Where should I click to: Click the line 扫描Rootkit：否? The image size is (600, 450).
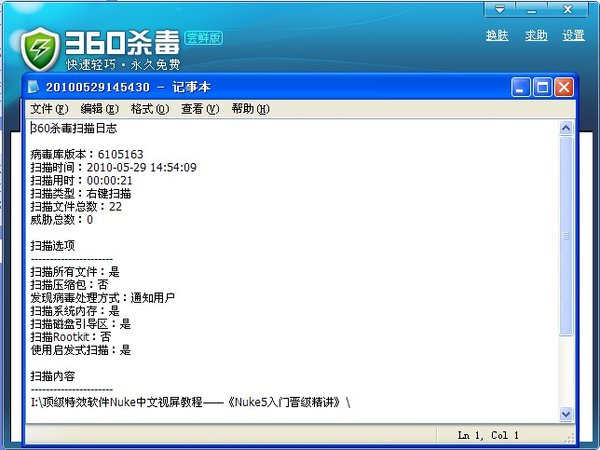click(71, 337)
